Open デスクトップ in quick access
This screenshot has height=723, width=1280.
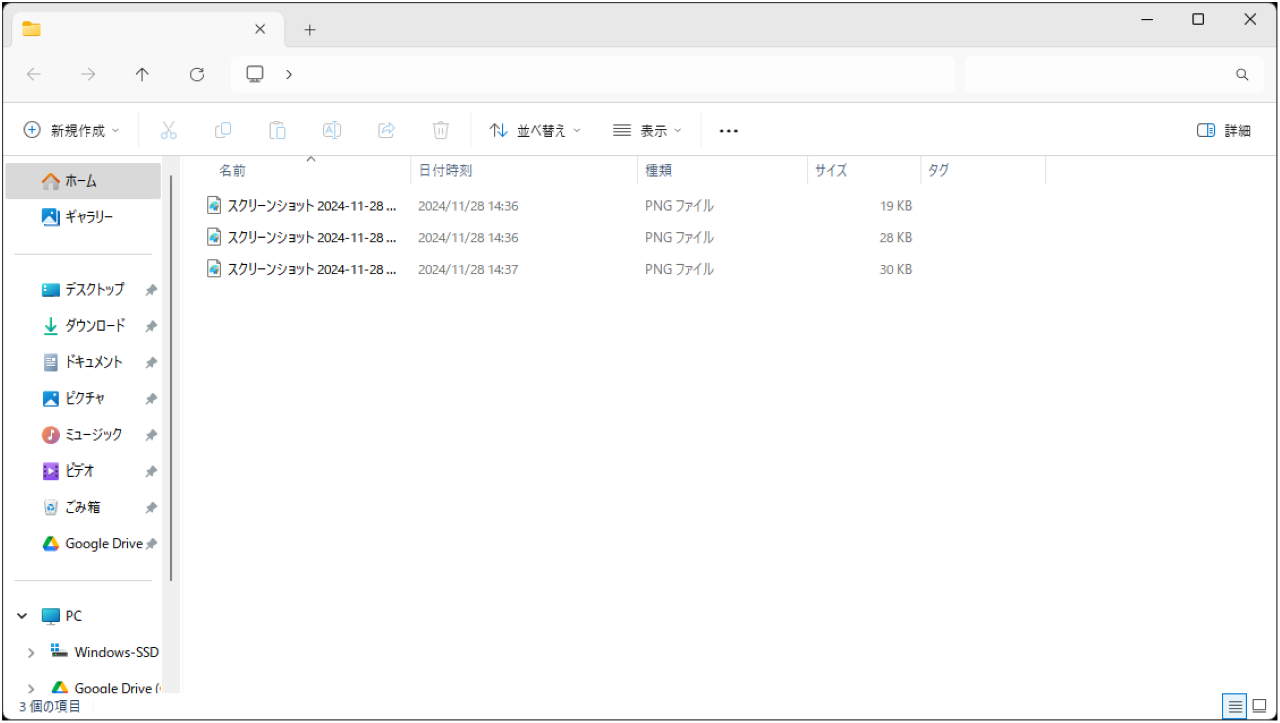[x=83, y=290]
